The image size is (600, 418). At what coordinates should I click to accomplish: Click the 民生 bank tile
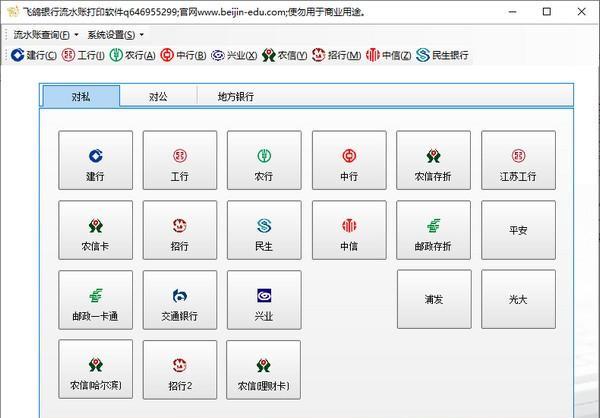tap(264, 230)
